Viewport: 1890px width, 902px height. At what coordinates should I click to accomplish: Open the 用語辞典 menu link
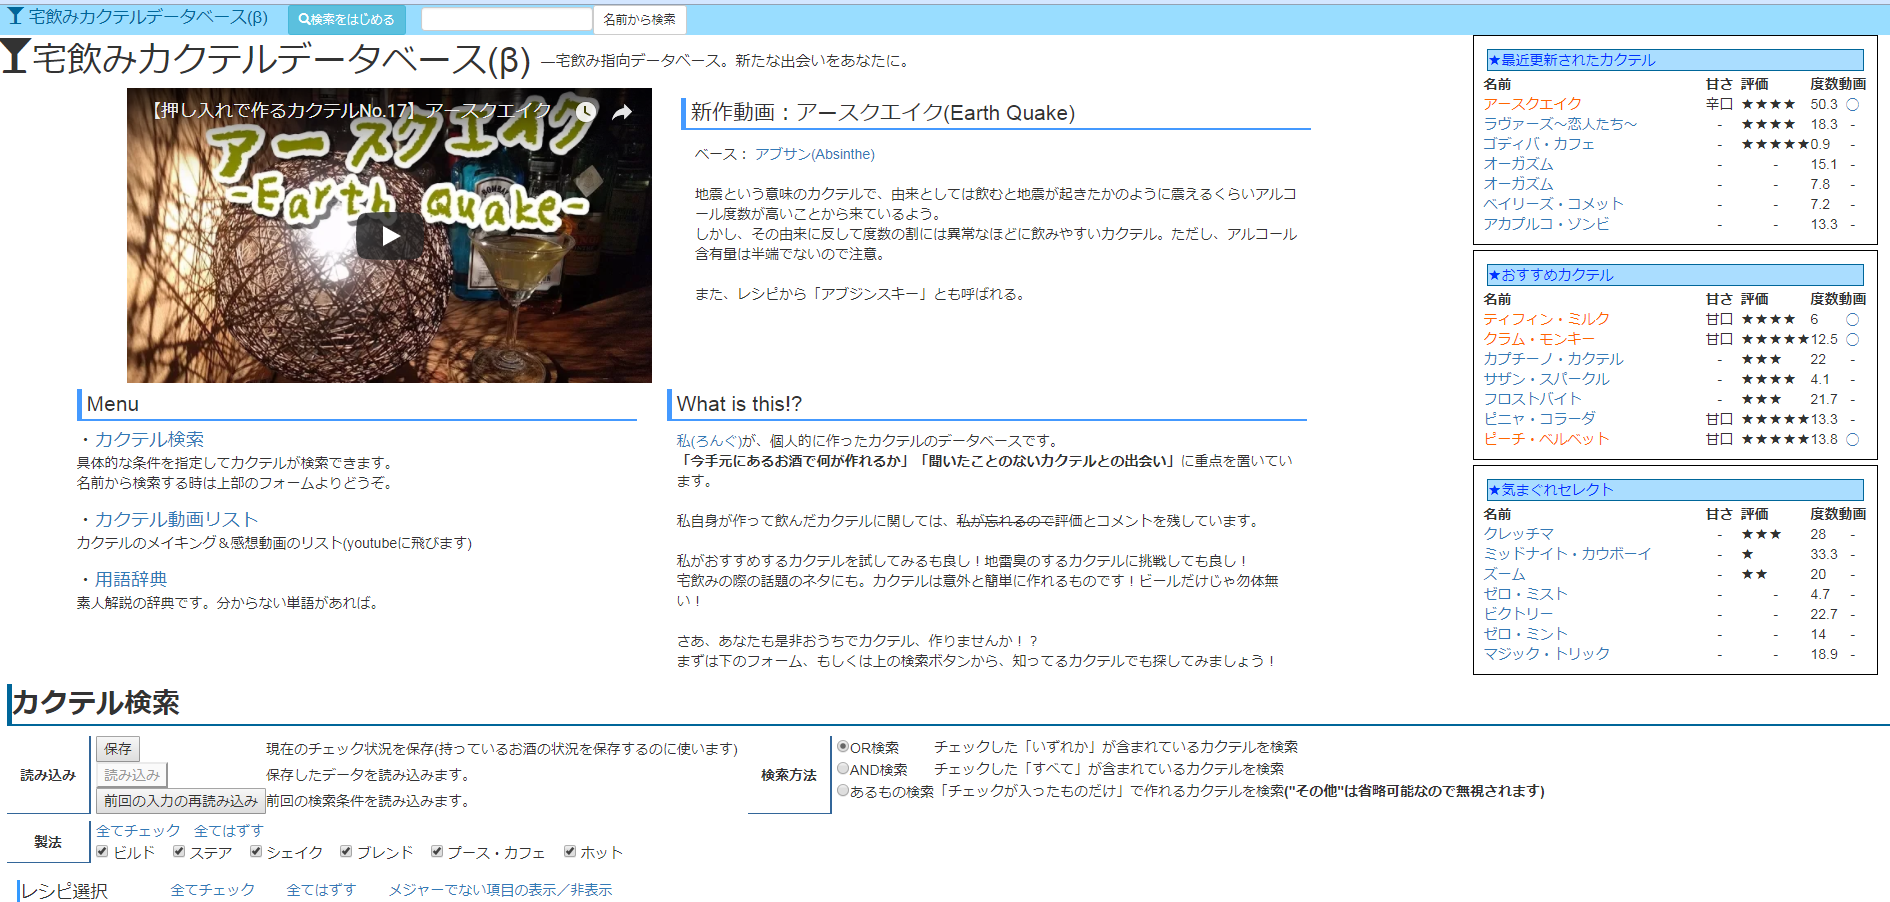pyautogui.click(x=131, y=579)
